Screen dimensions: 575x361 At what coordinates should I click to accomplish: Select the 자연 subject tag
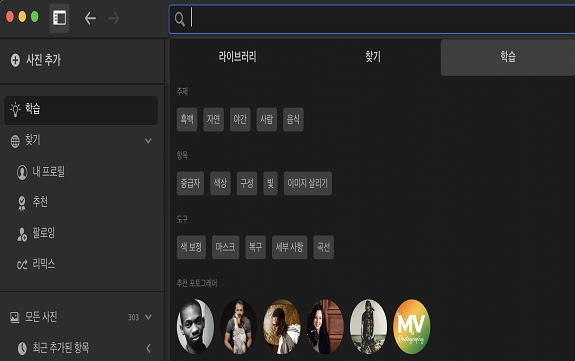[213, 120]
